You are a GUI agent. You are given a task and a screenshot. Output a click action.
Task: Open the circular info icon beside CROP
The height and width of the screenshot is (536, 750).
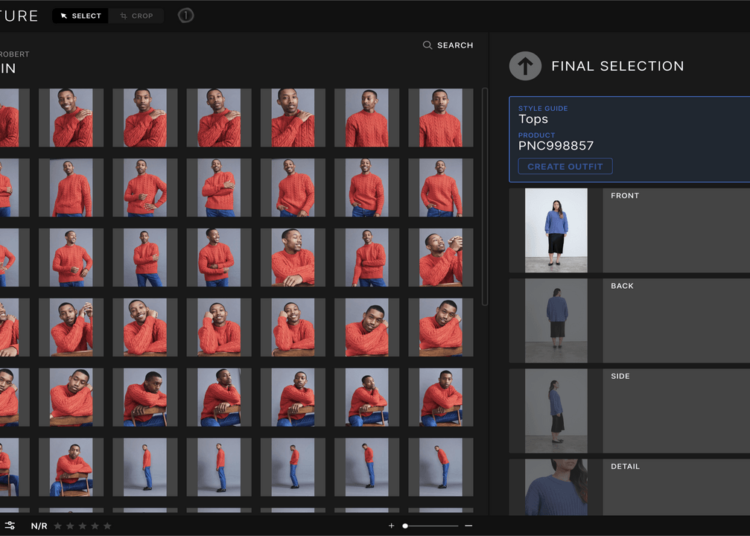[186, 16]
